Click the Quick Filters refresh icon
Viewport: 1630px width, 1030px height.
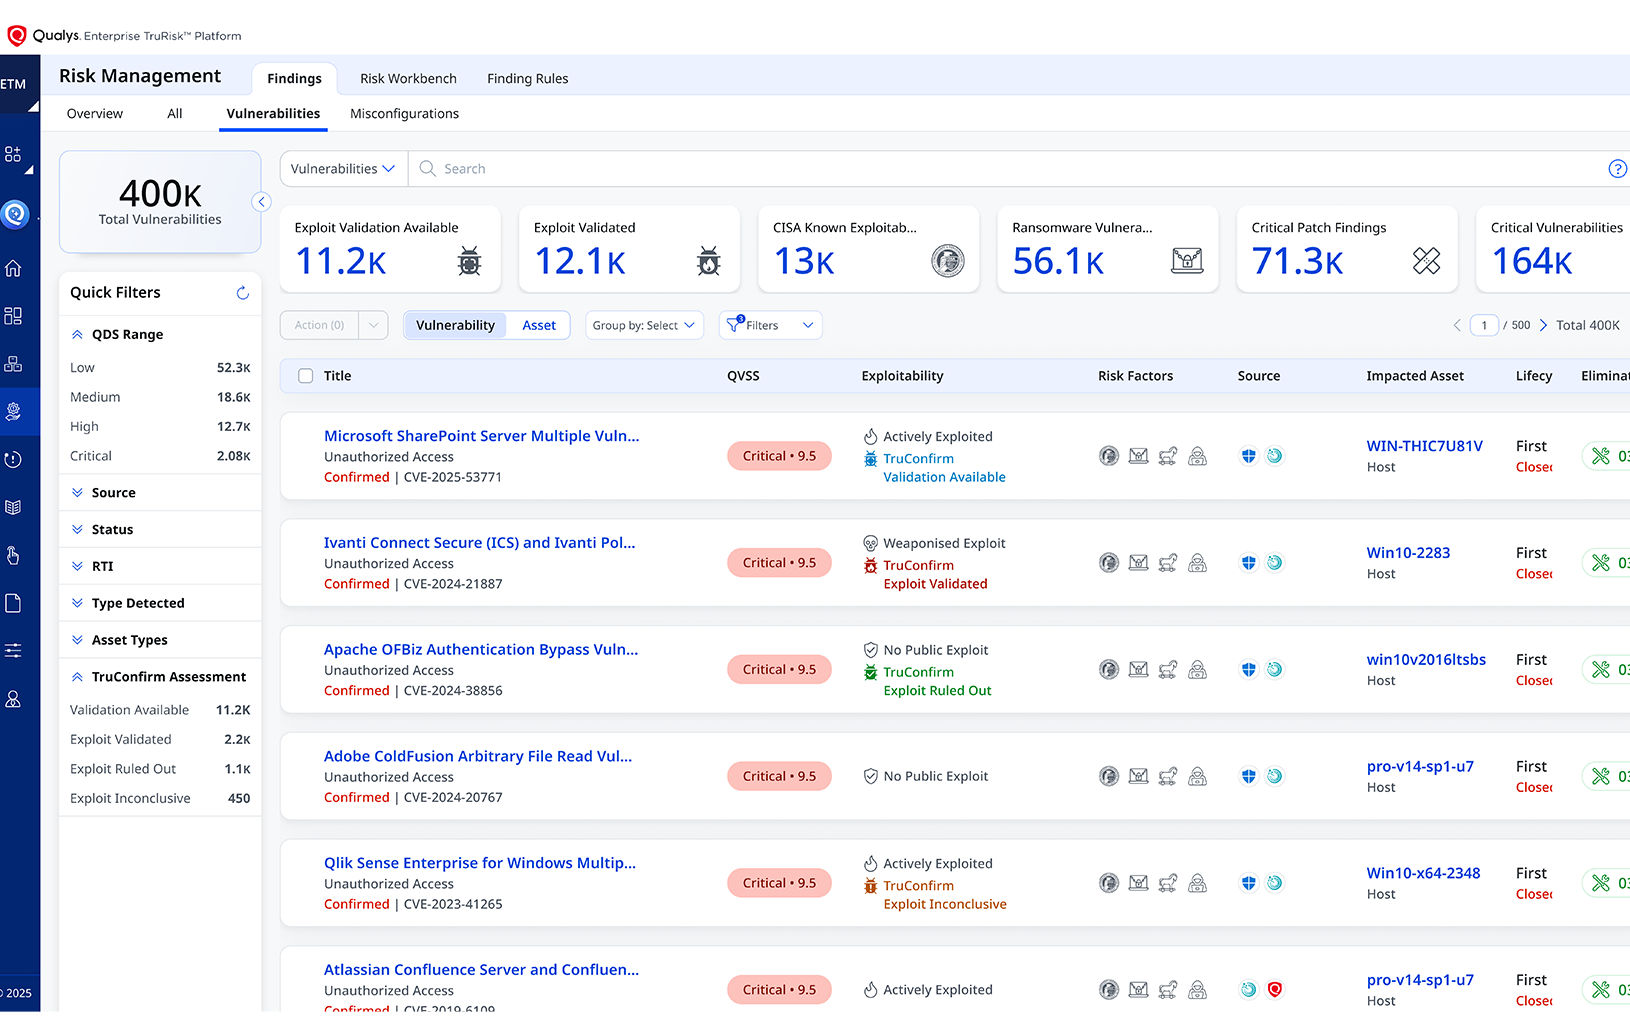click(x=242, y=293)
